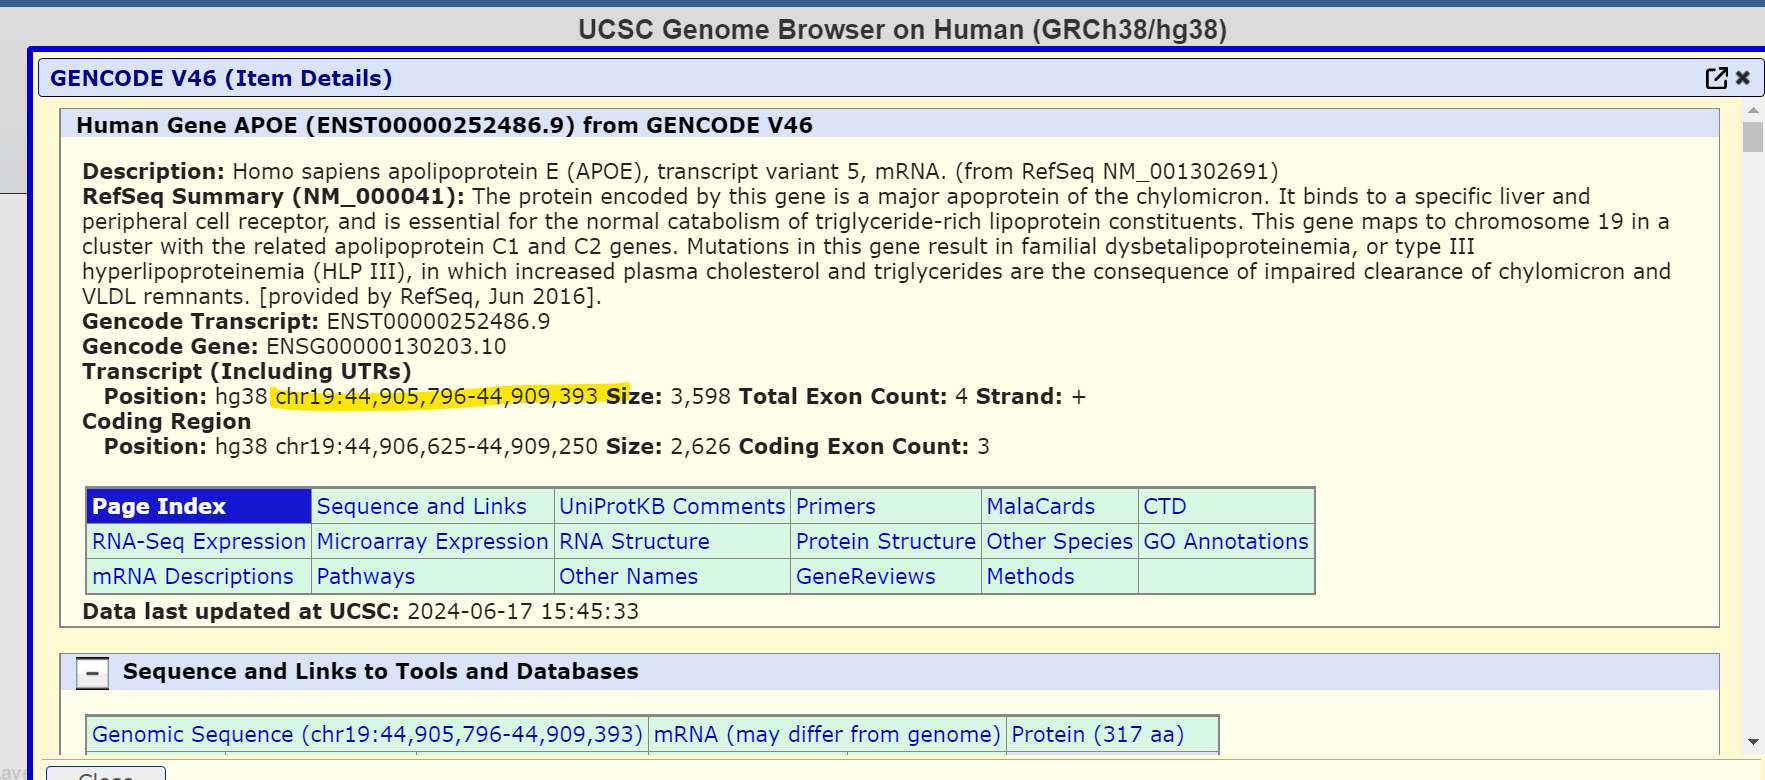1765x780 pixels.
Task: Click the Page Index header cell
Action: click(x=199, y=507)
